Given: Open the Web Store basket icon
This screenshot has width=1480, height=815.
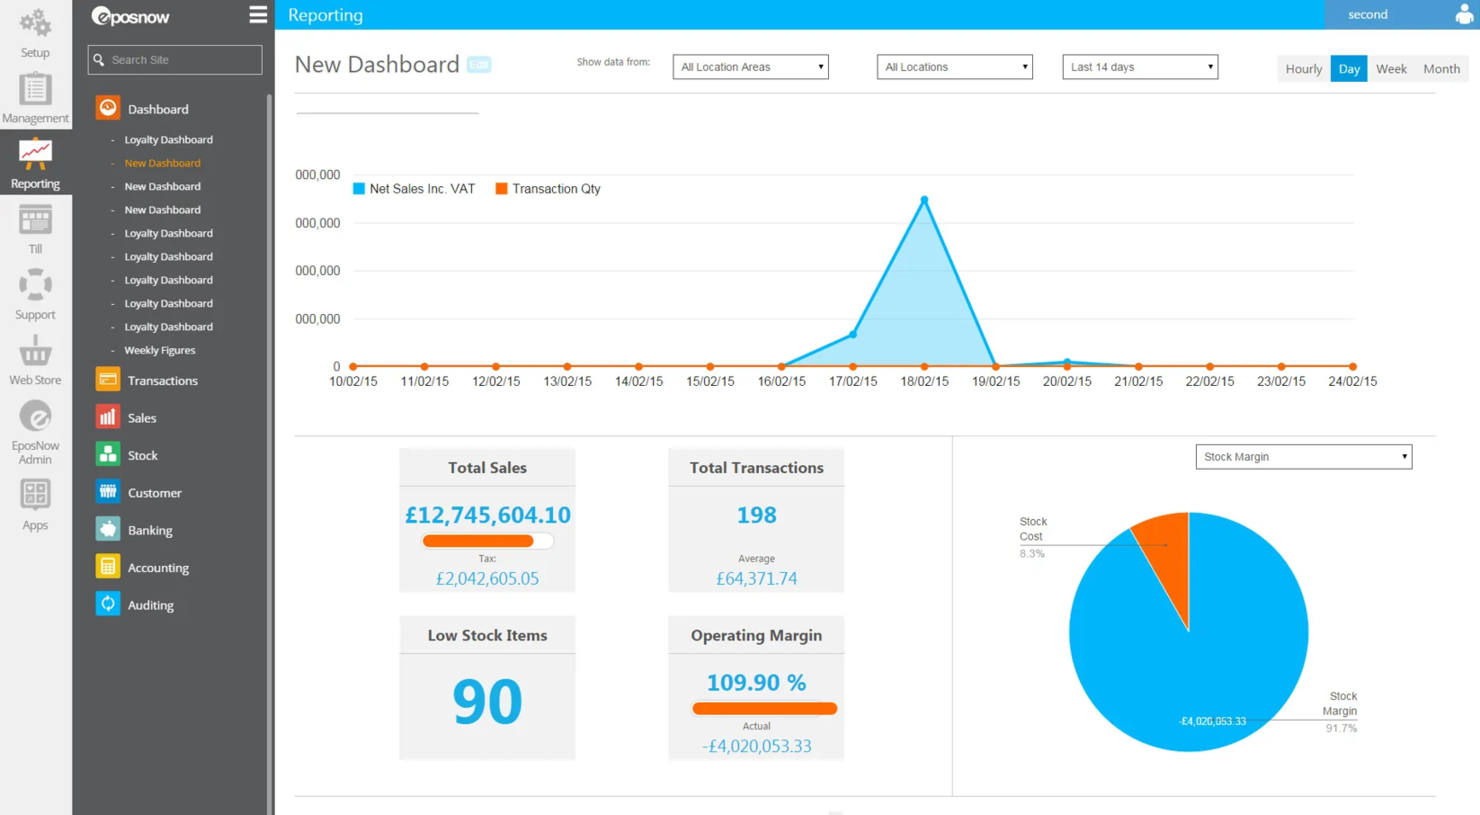Looking at the screenshot, I should pos(35,351).
